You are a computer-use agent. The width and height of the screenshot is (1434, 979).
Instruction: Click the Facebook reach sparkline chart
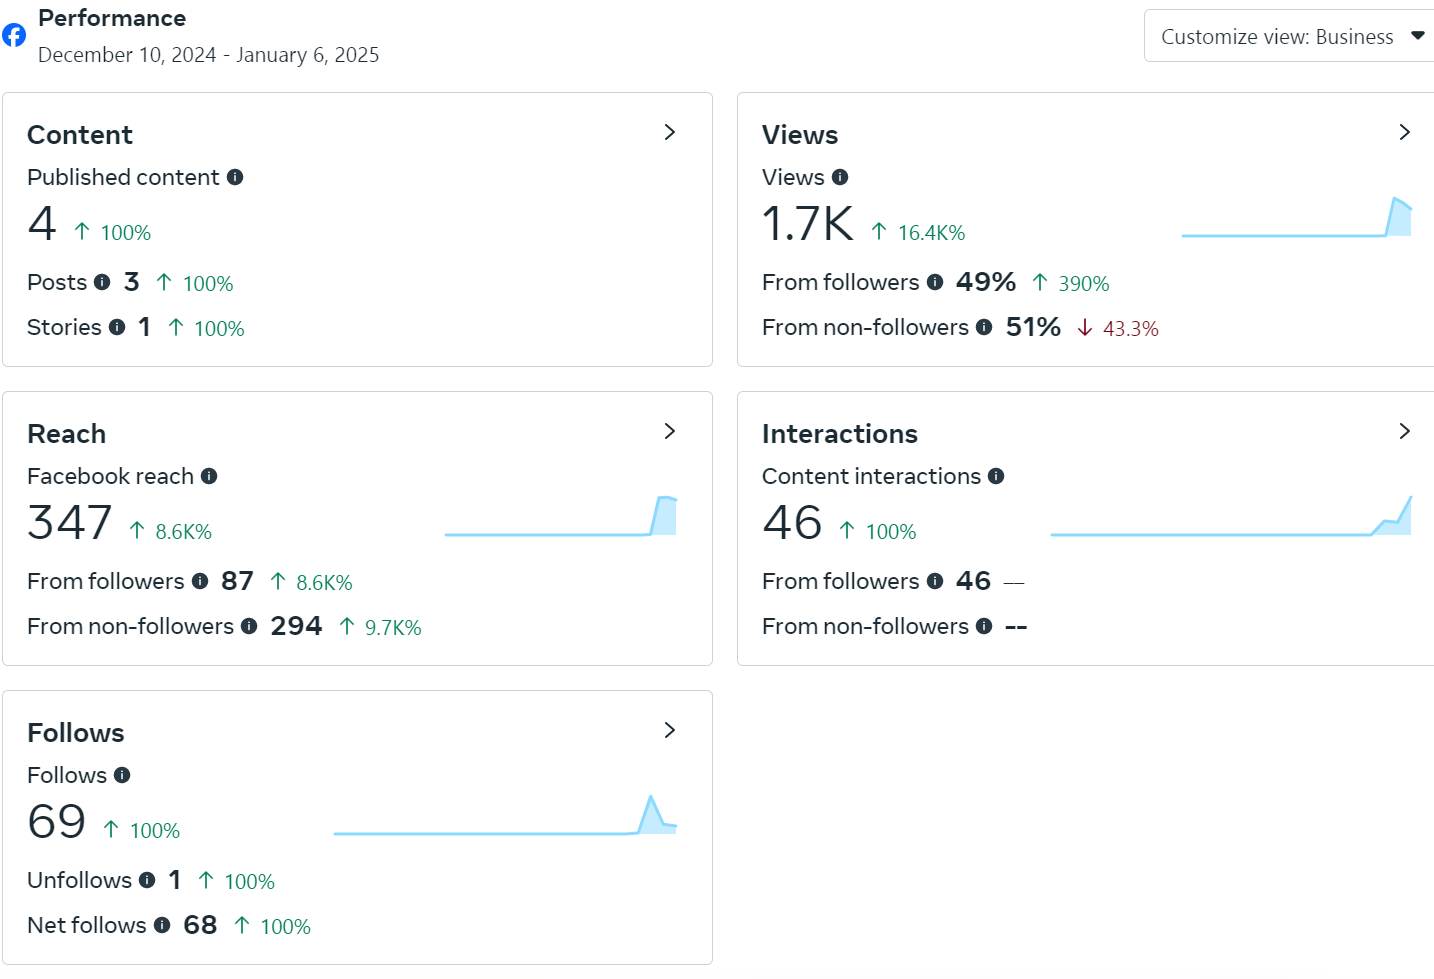point(560,518)
